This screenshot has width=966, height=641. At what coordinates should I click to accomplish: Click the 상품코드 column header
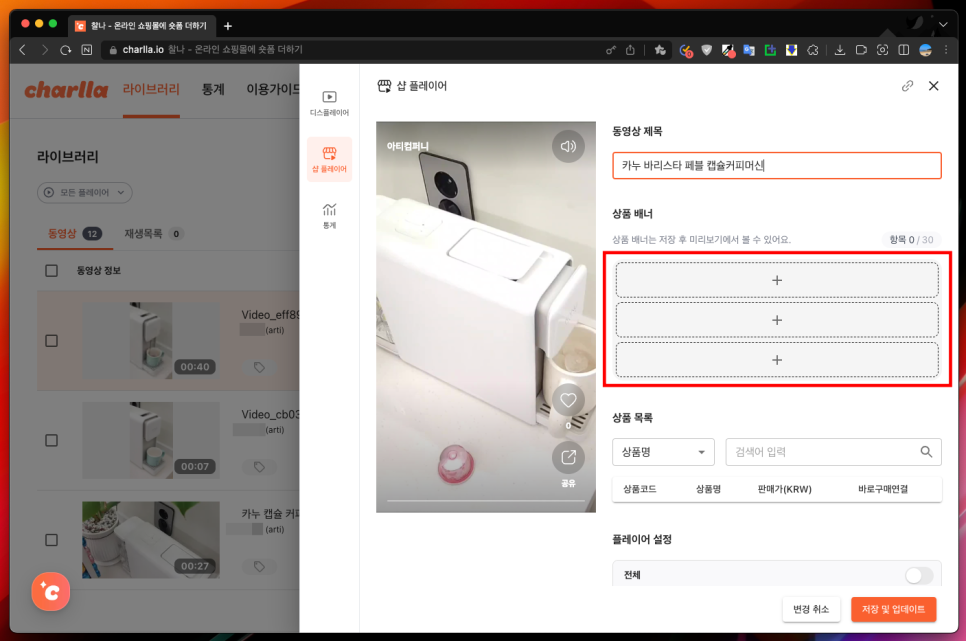(639, 489)
